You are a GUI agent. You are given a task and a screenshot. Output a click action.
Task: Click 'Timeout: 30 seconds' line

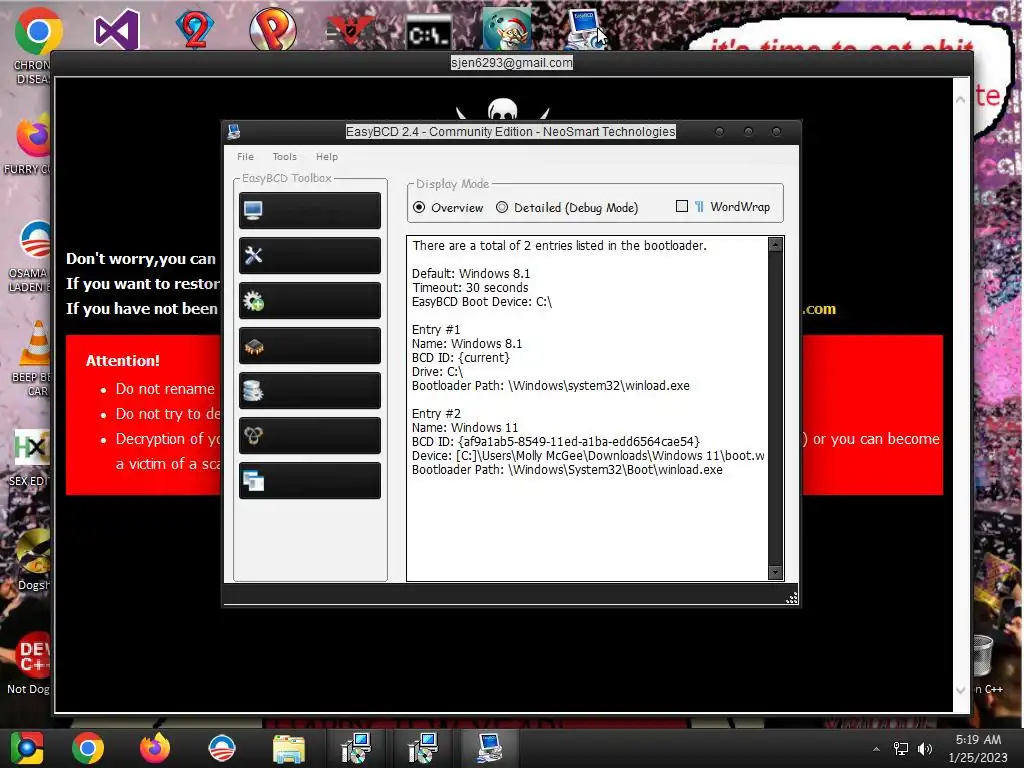[470, 288]
